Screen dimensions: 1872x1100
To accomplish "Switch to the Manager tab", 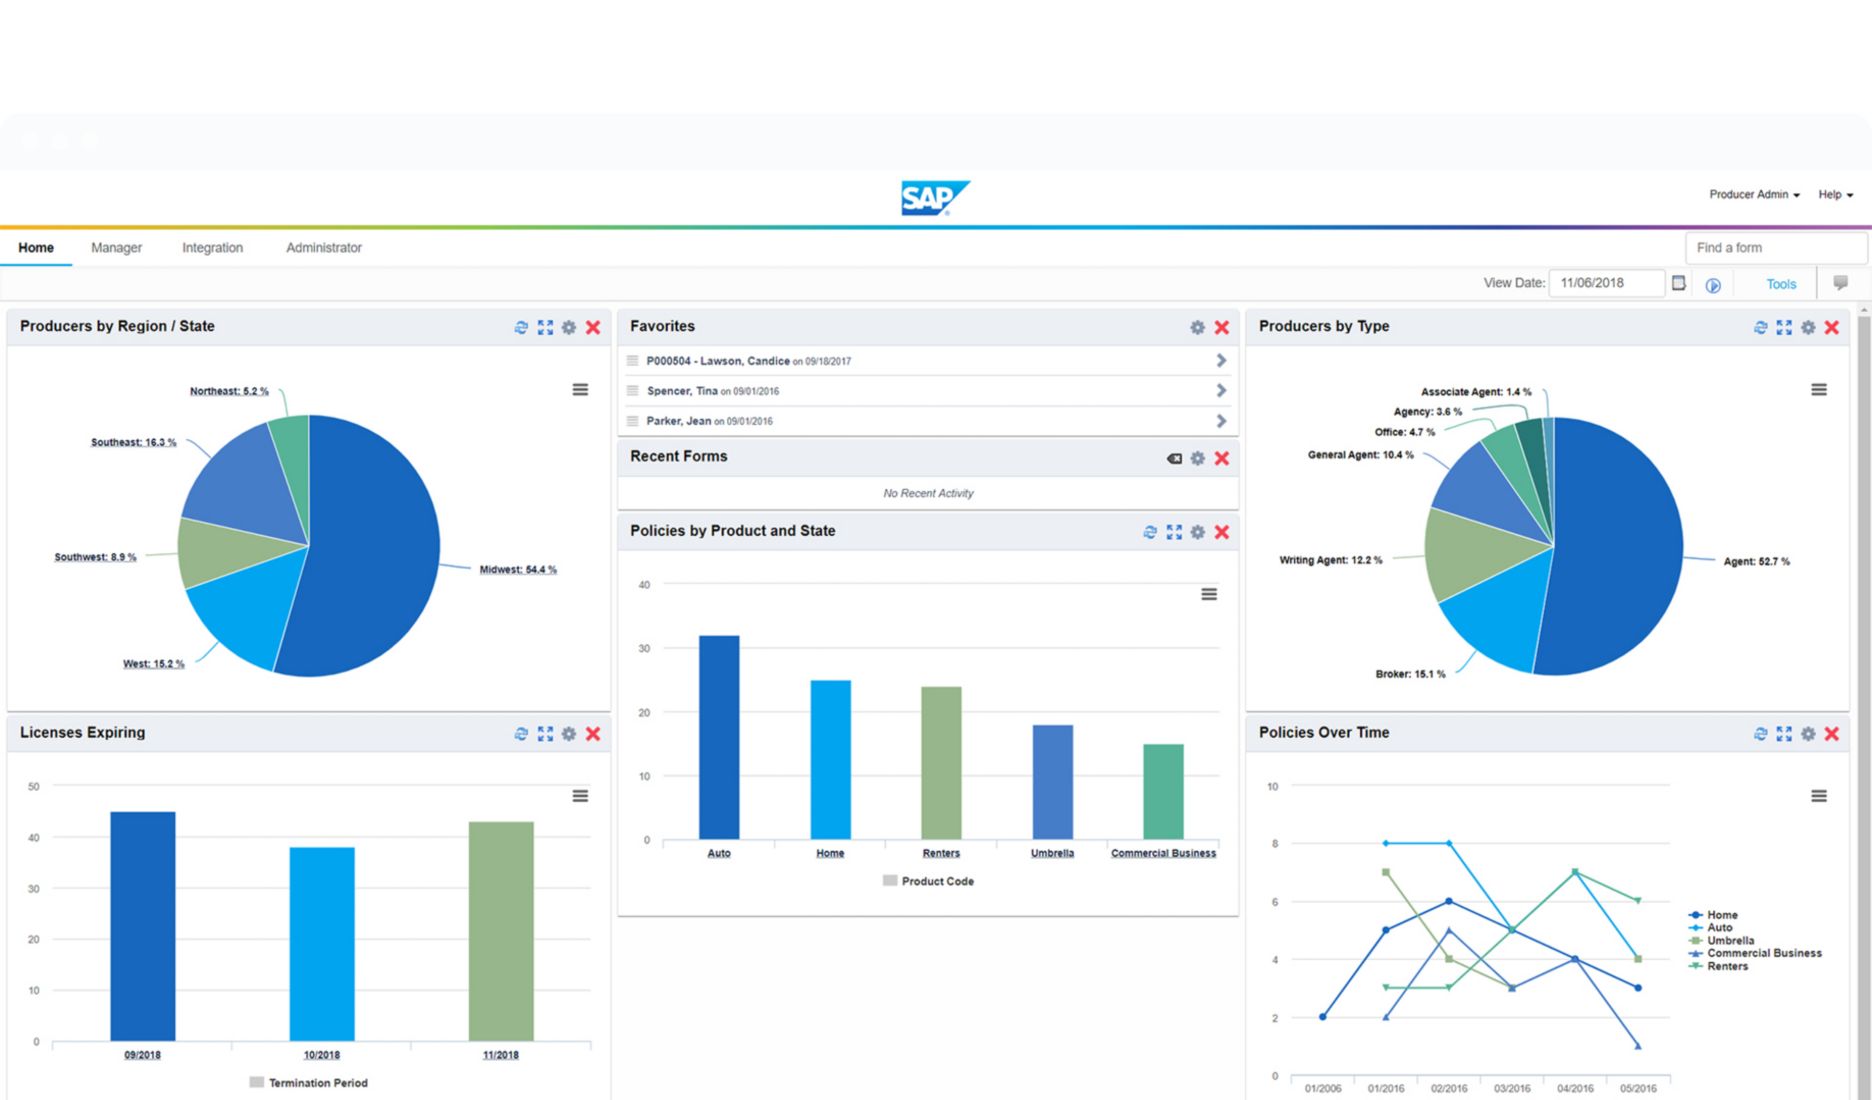I will [116, 247].
